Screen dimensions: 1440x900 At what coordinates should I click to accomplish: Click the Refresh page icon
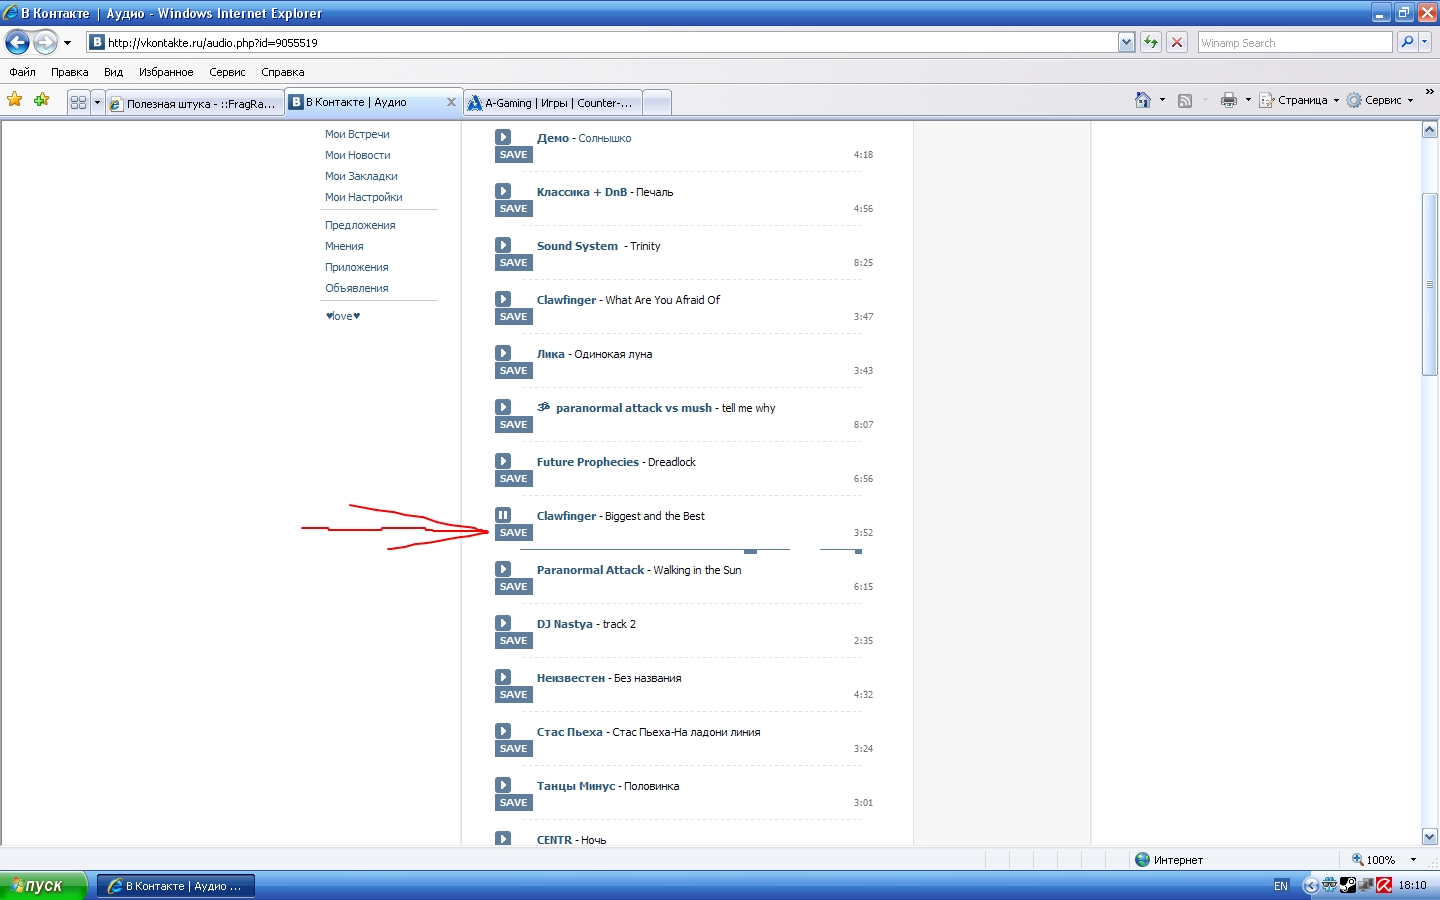point(1151,42)
